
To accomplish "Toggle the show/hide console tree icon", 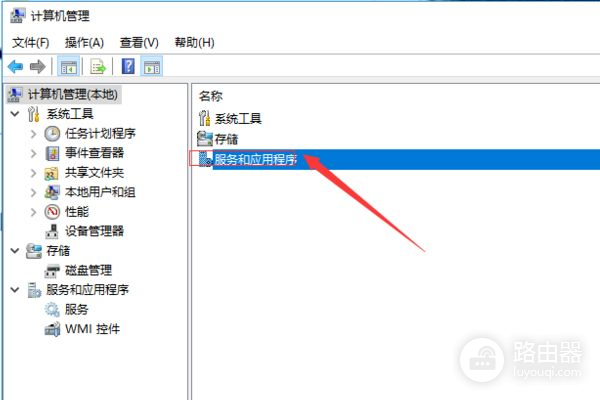I will point(68,67).
